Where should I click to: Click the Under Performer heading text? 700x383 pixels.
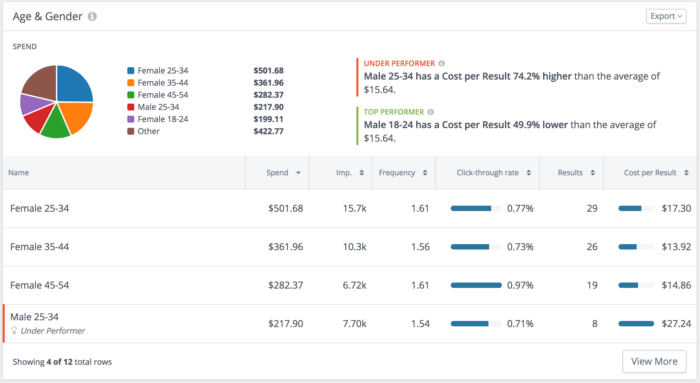click(x=399, y=63)
